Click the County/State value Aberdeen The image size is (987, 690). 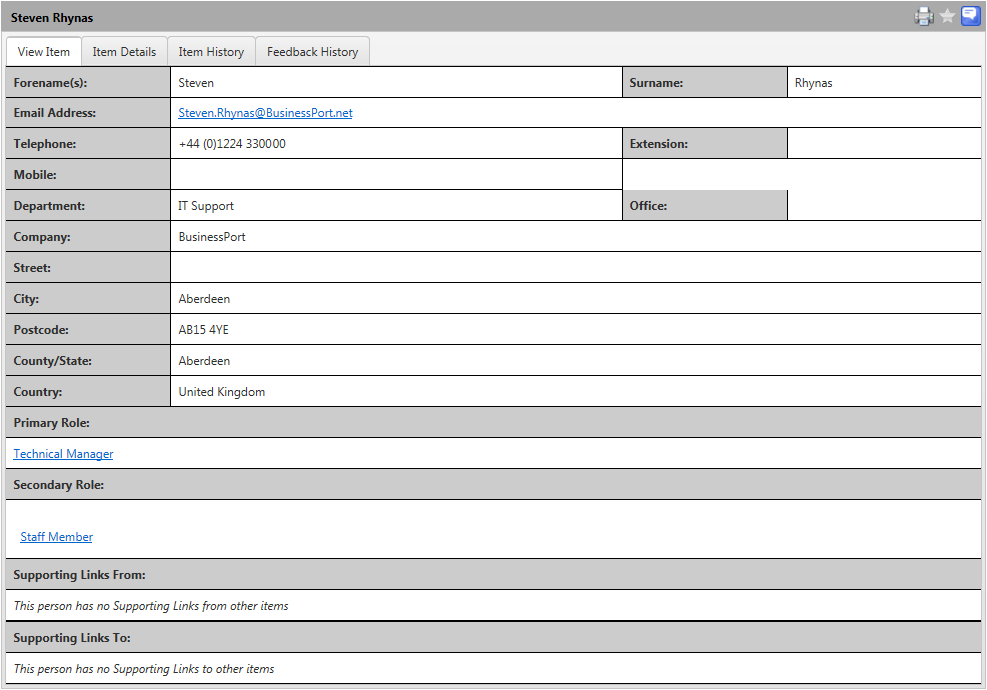click(x=204, y=361)
